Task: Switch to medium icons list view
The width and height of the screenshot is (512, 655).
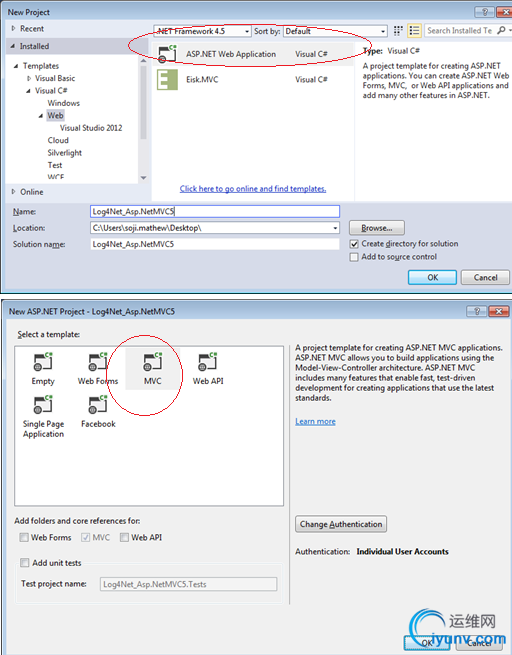Action: [414, 30]
